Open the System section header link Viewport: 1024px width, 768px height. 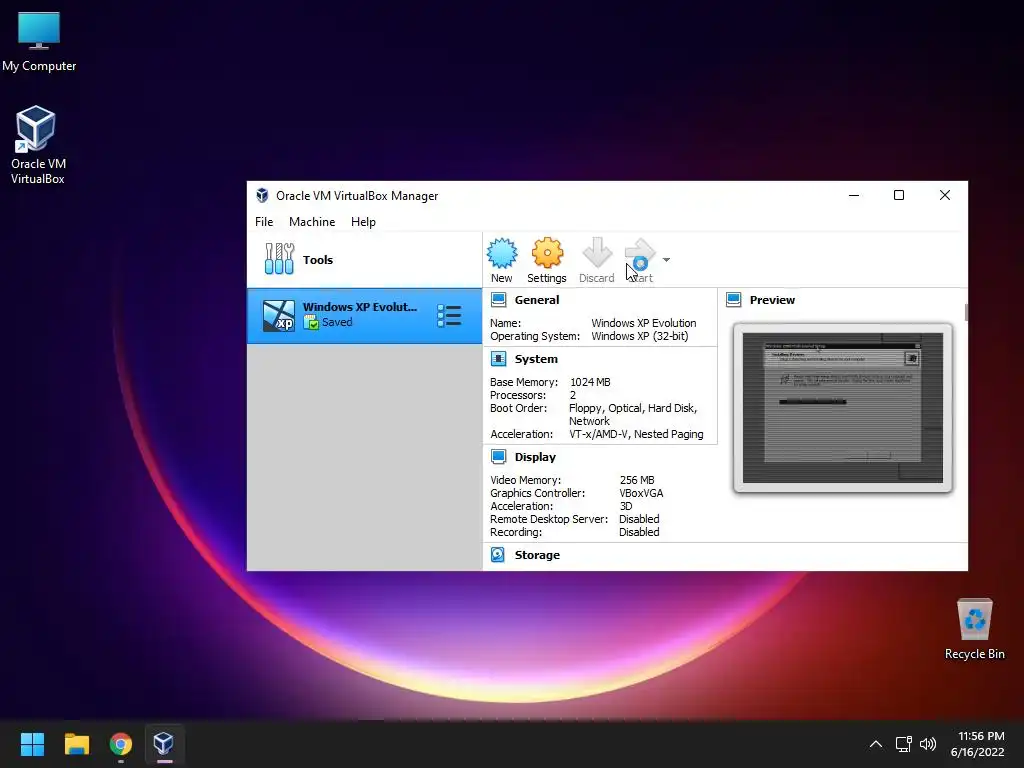pos(536,359)
